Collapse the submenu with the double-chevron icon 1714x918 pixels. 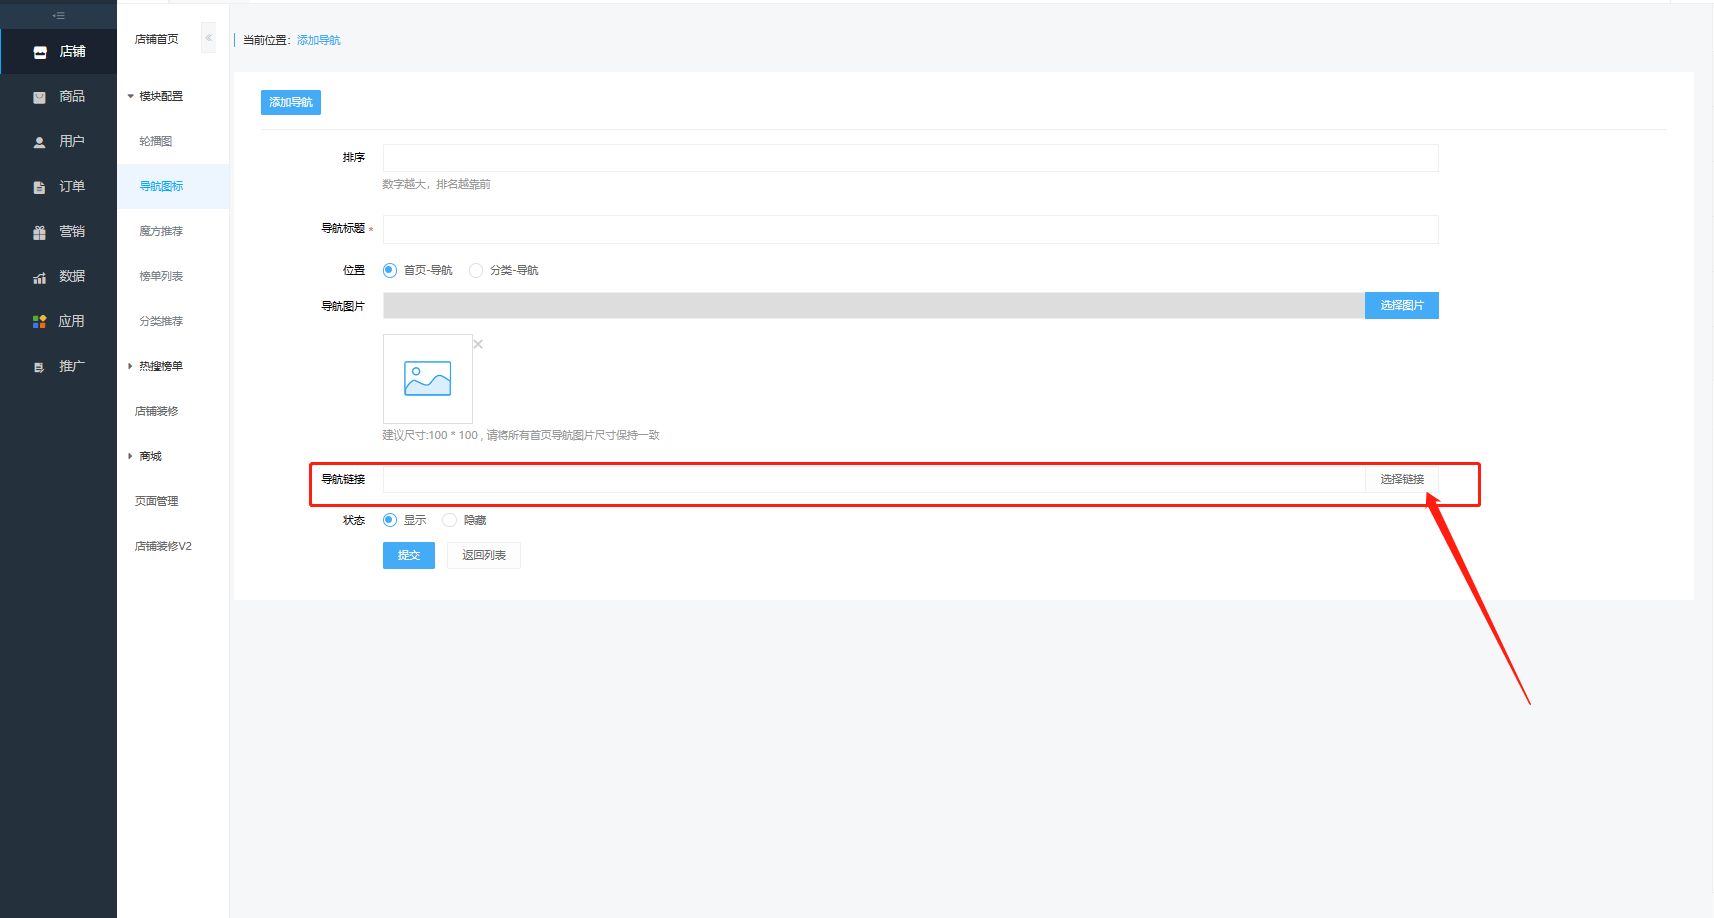[208, 38]
